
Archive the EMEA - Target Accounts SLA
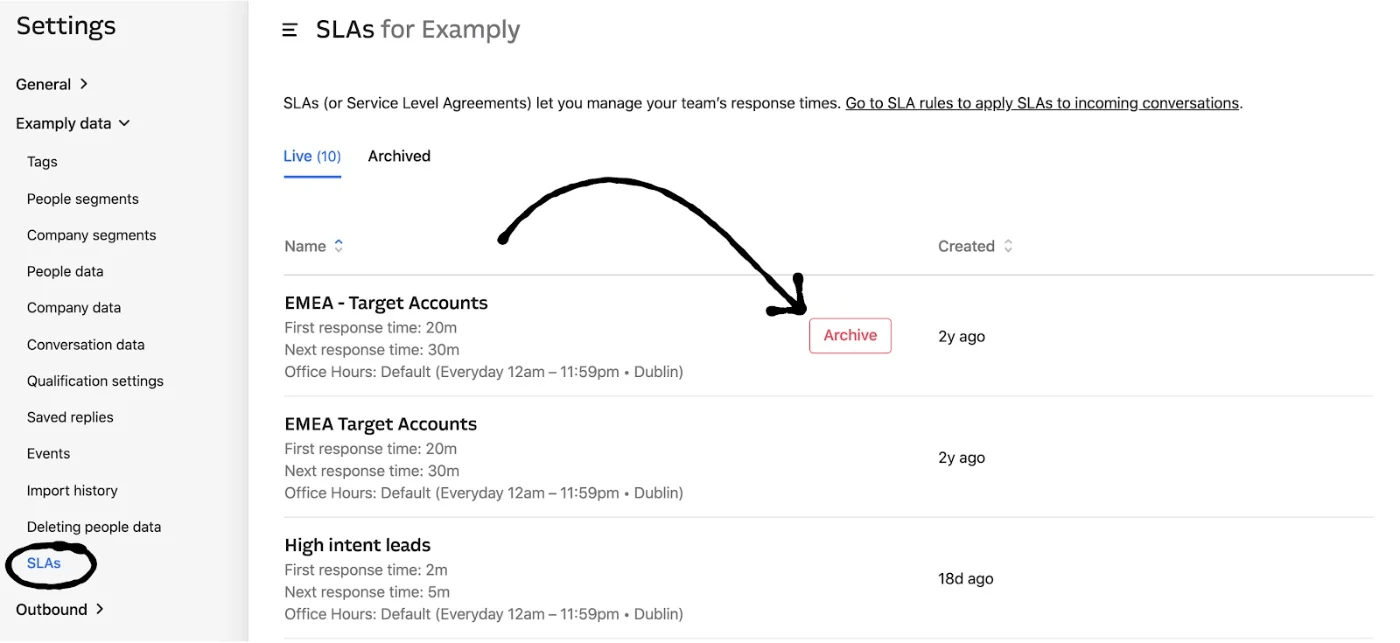pyautogui.click(x=849, y=336)
